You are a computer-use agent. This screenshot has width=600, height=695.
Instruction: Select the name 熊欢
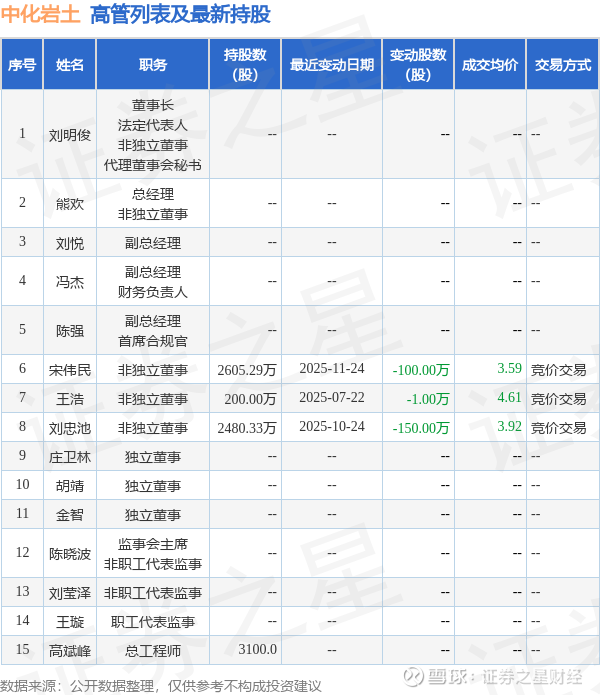click(70, 203)
